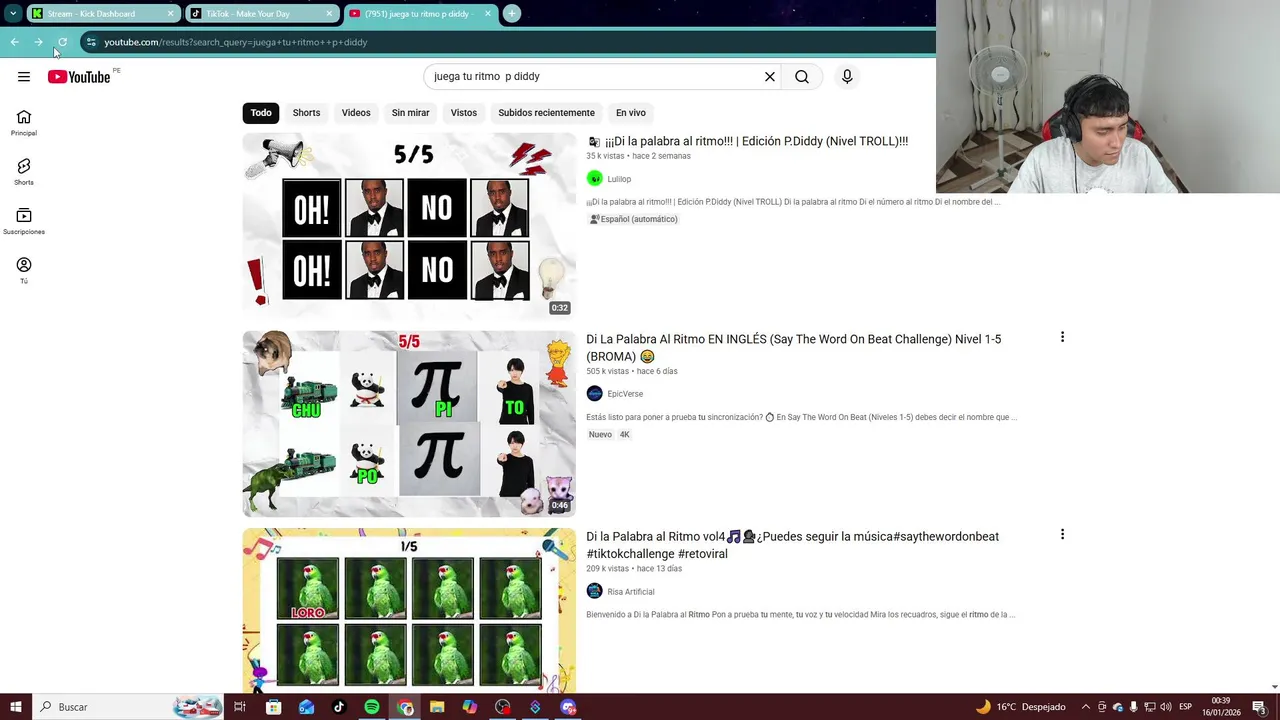Open EpicVerse channel avatar
Screen dimensions: 1280x720
595,394
